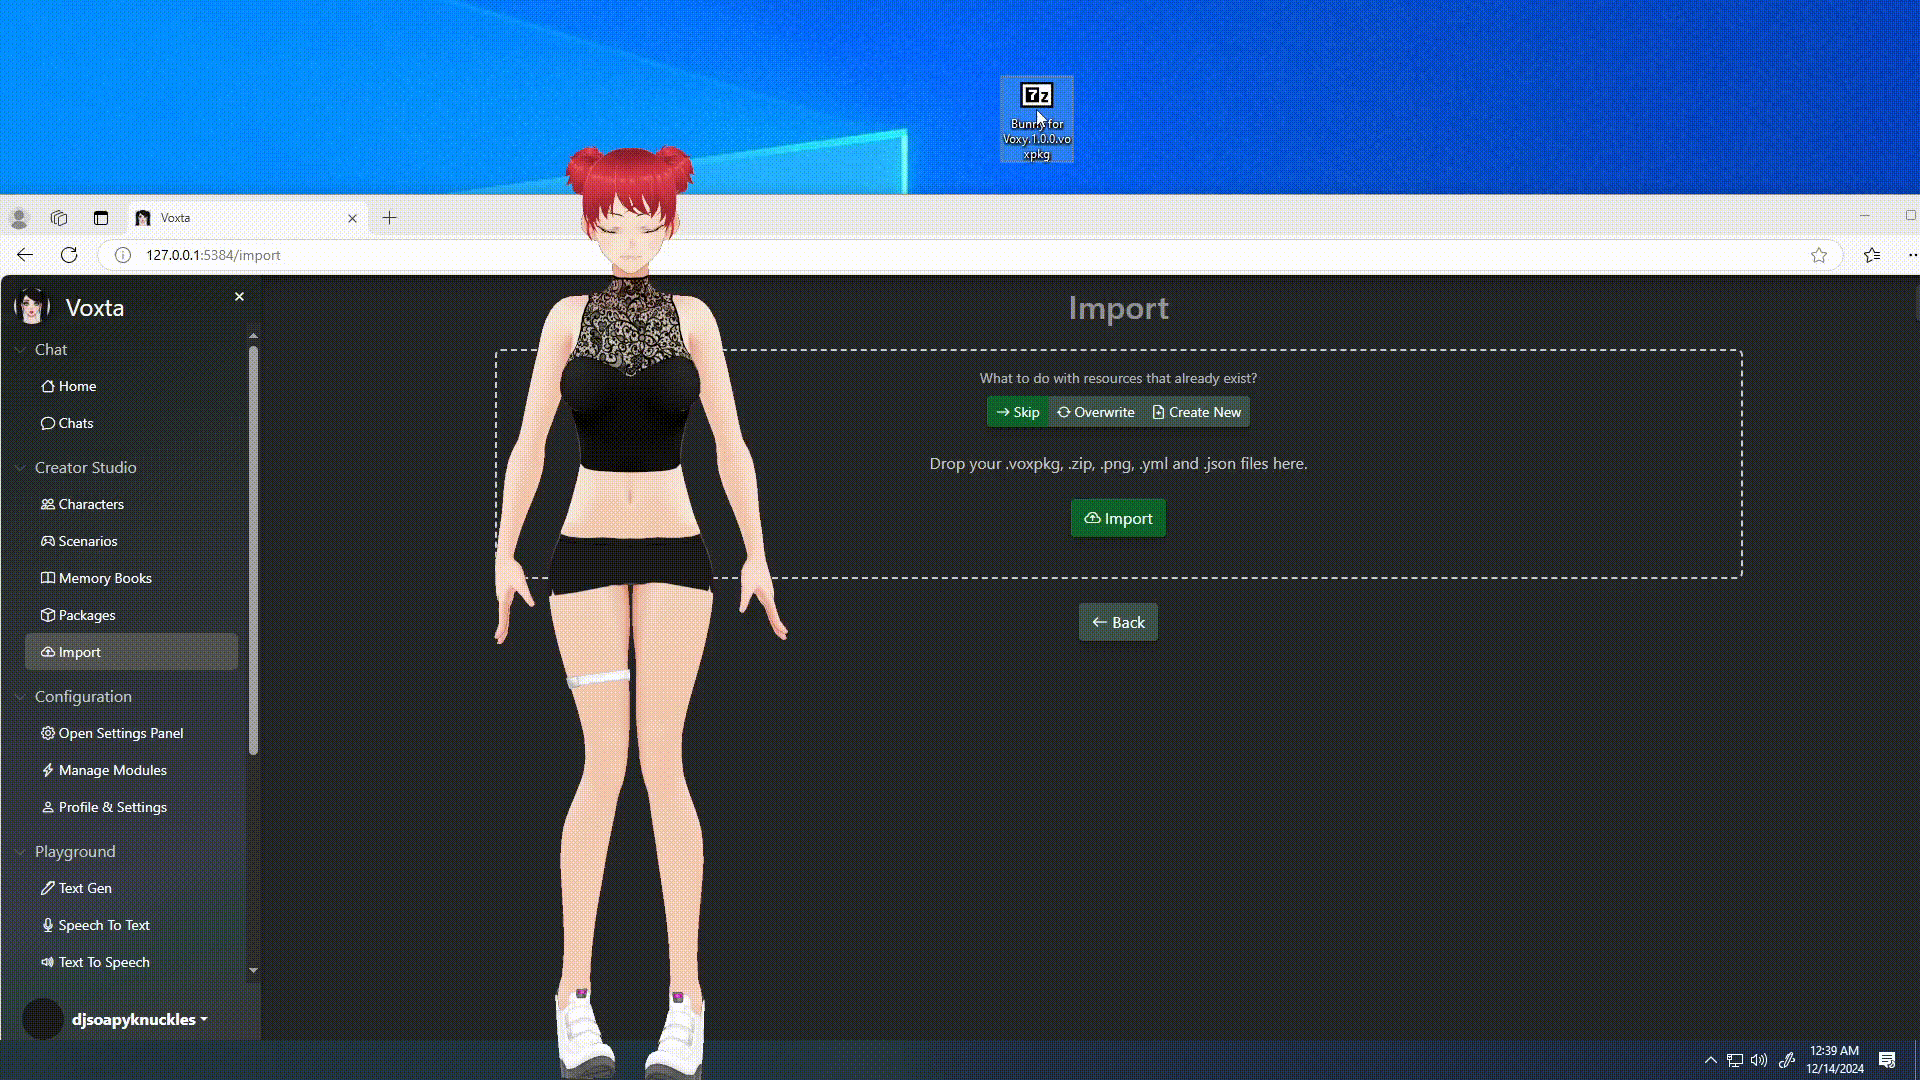Click the drop zone text area
The width and height of the screenshot is (1920, 1080).
[1118, 464]
